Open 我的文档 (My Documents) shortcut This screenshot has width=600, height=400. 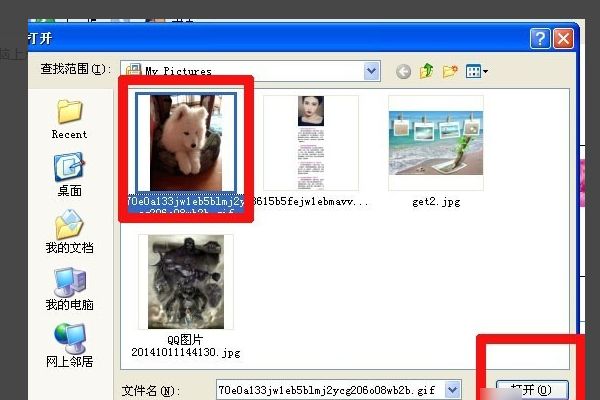click(69, 232)
